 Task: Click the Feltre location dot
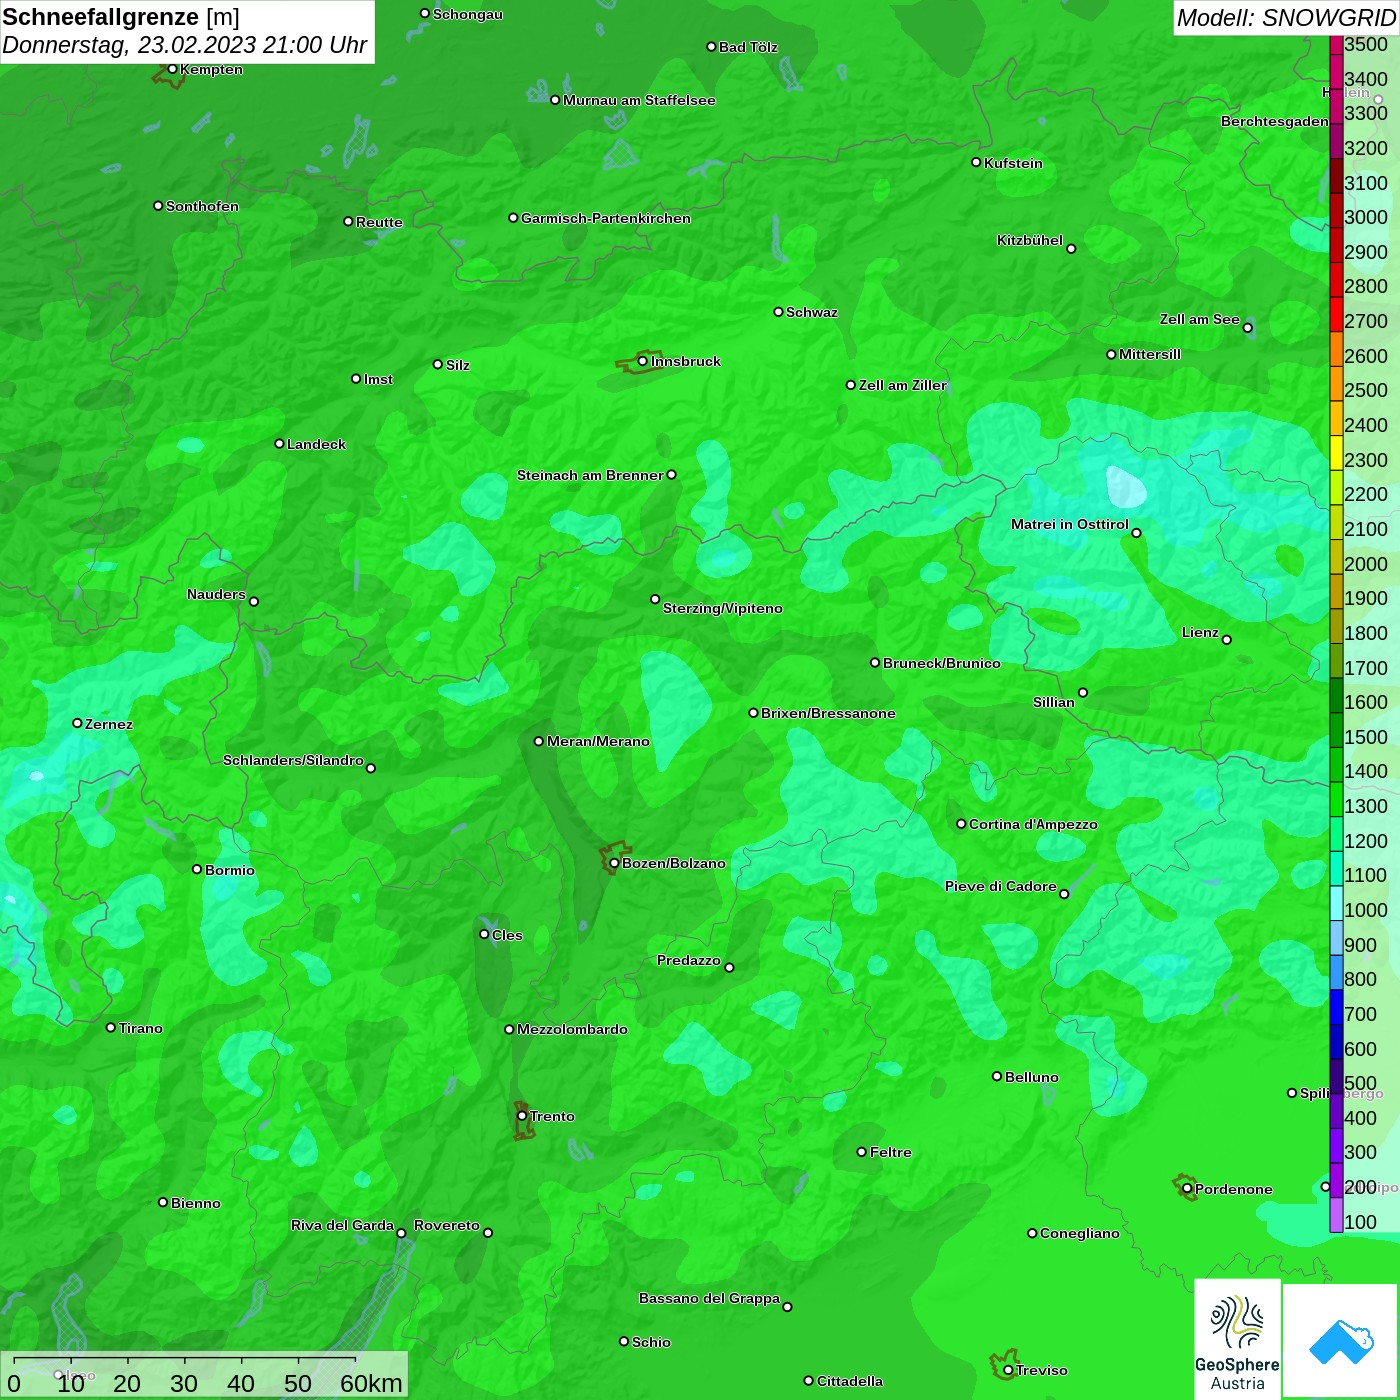tap(862, 1152)
